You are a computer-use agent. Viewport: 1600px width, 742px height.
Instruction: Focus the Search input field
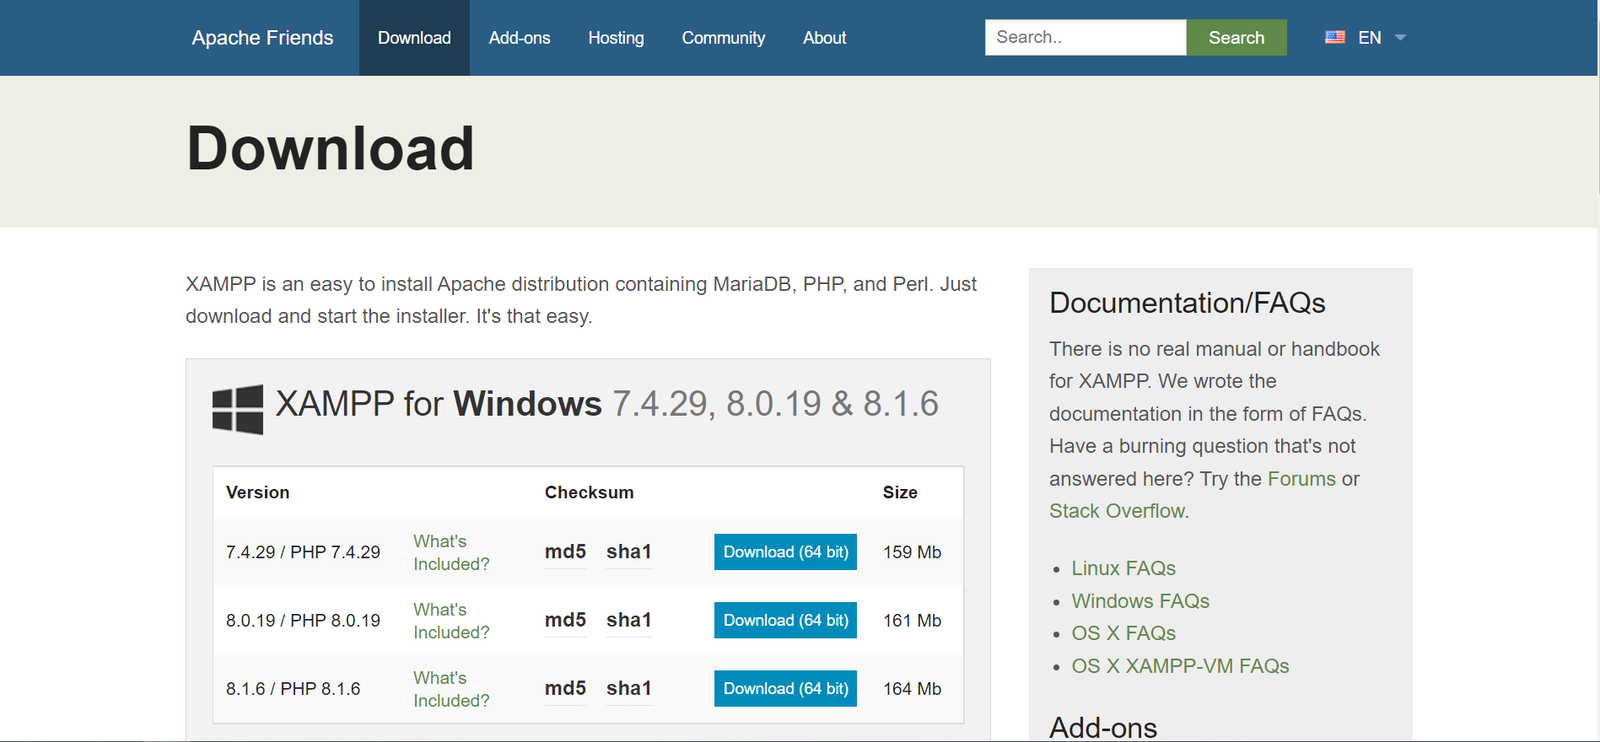pyautogui.click(x=1085, y=38)
